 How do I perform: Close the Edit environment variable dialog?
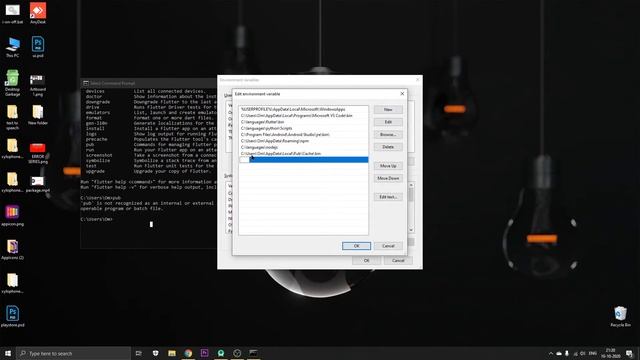(x=402, y=94)
